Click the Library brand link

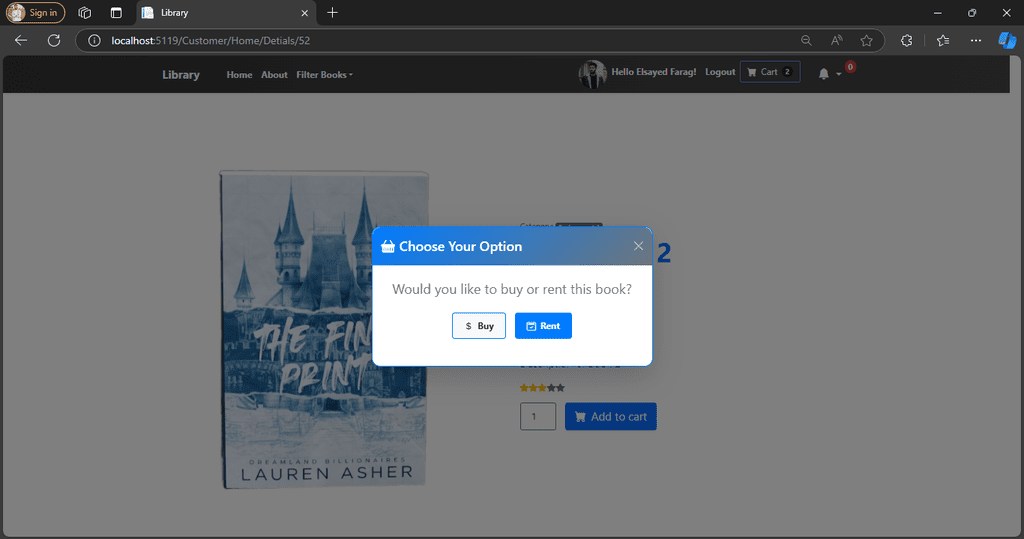(181, 74)
